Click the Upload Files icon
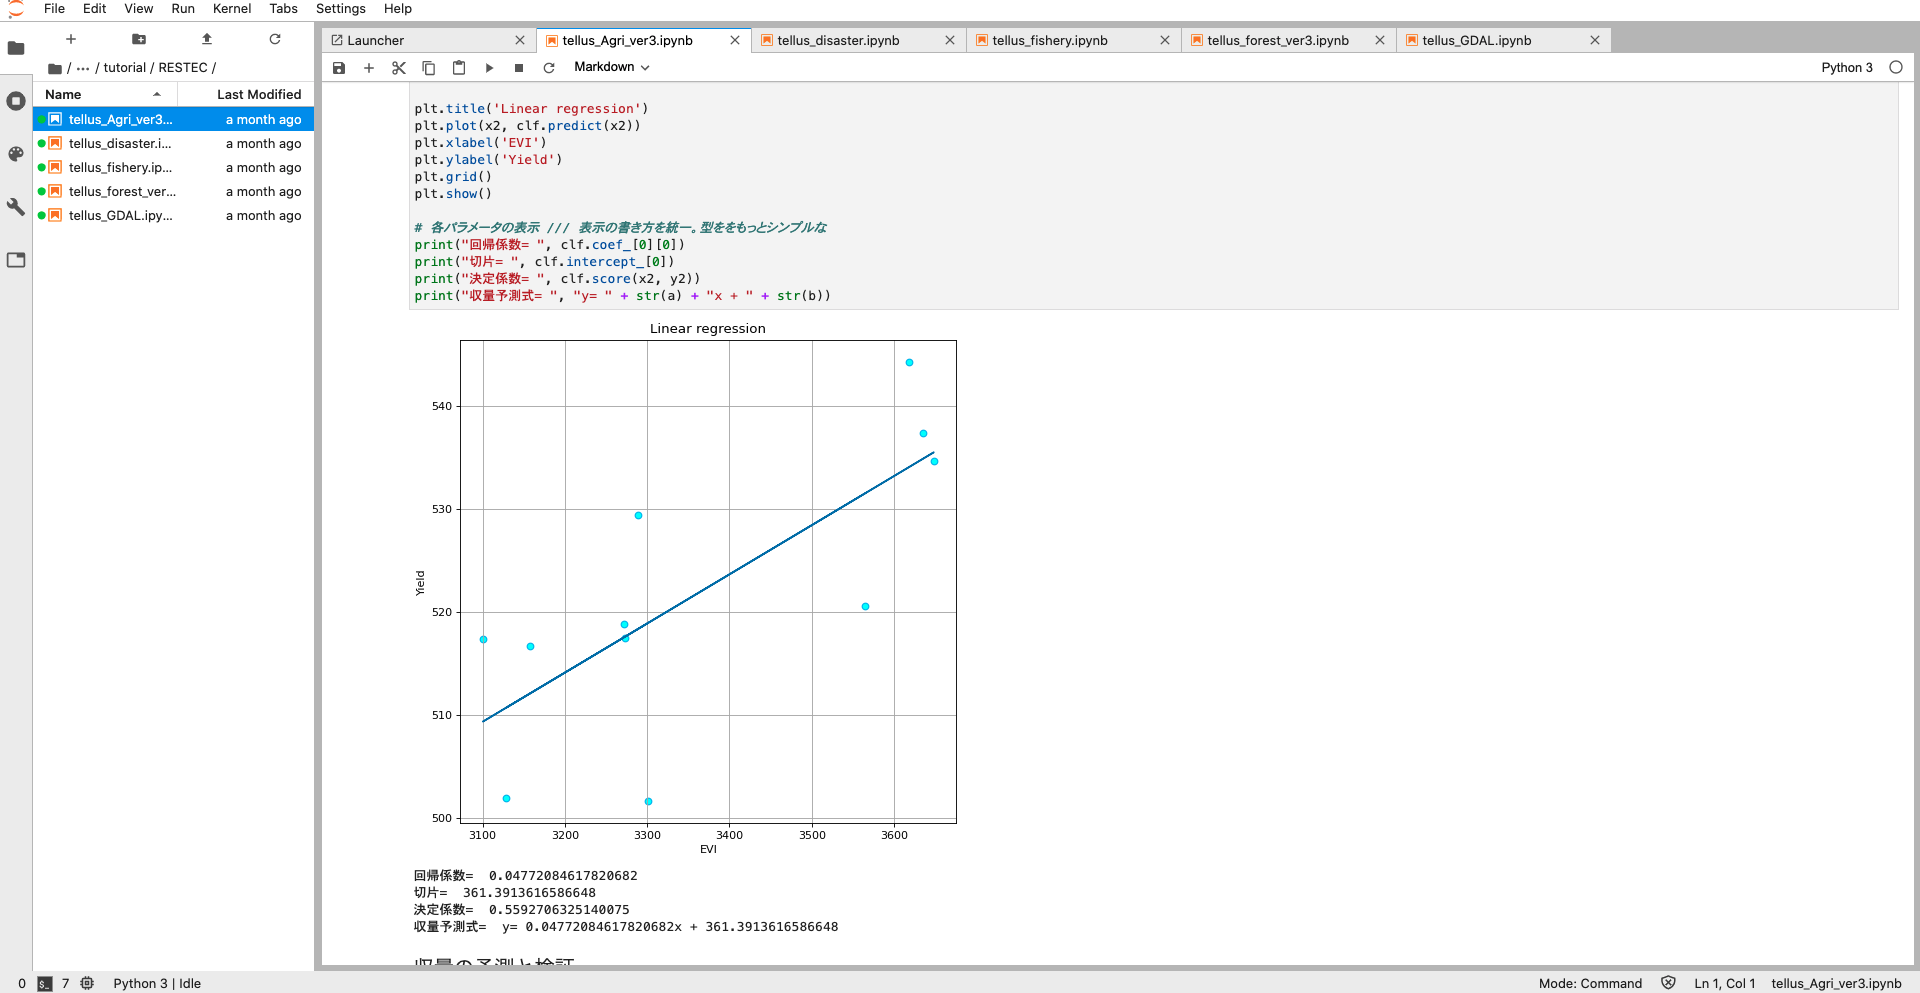The image size is (1920, 993). pyautogui.click(x=207, y=39)
